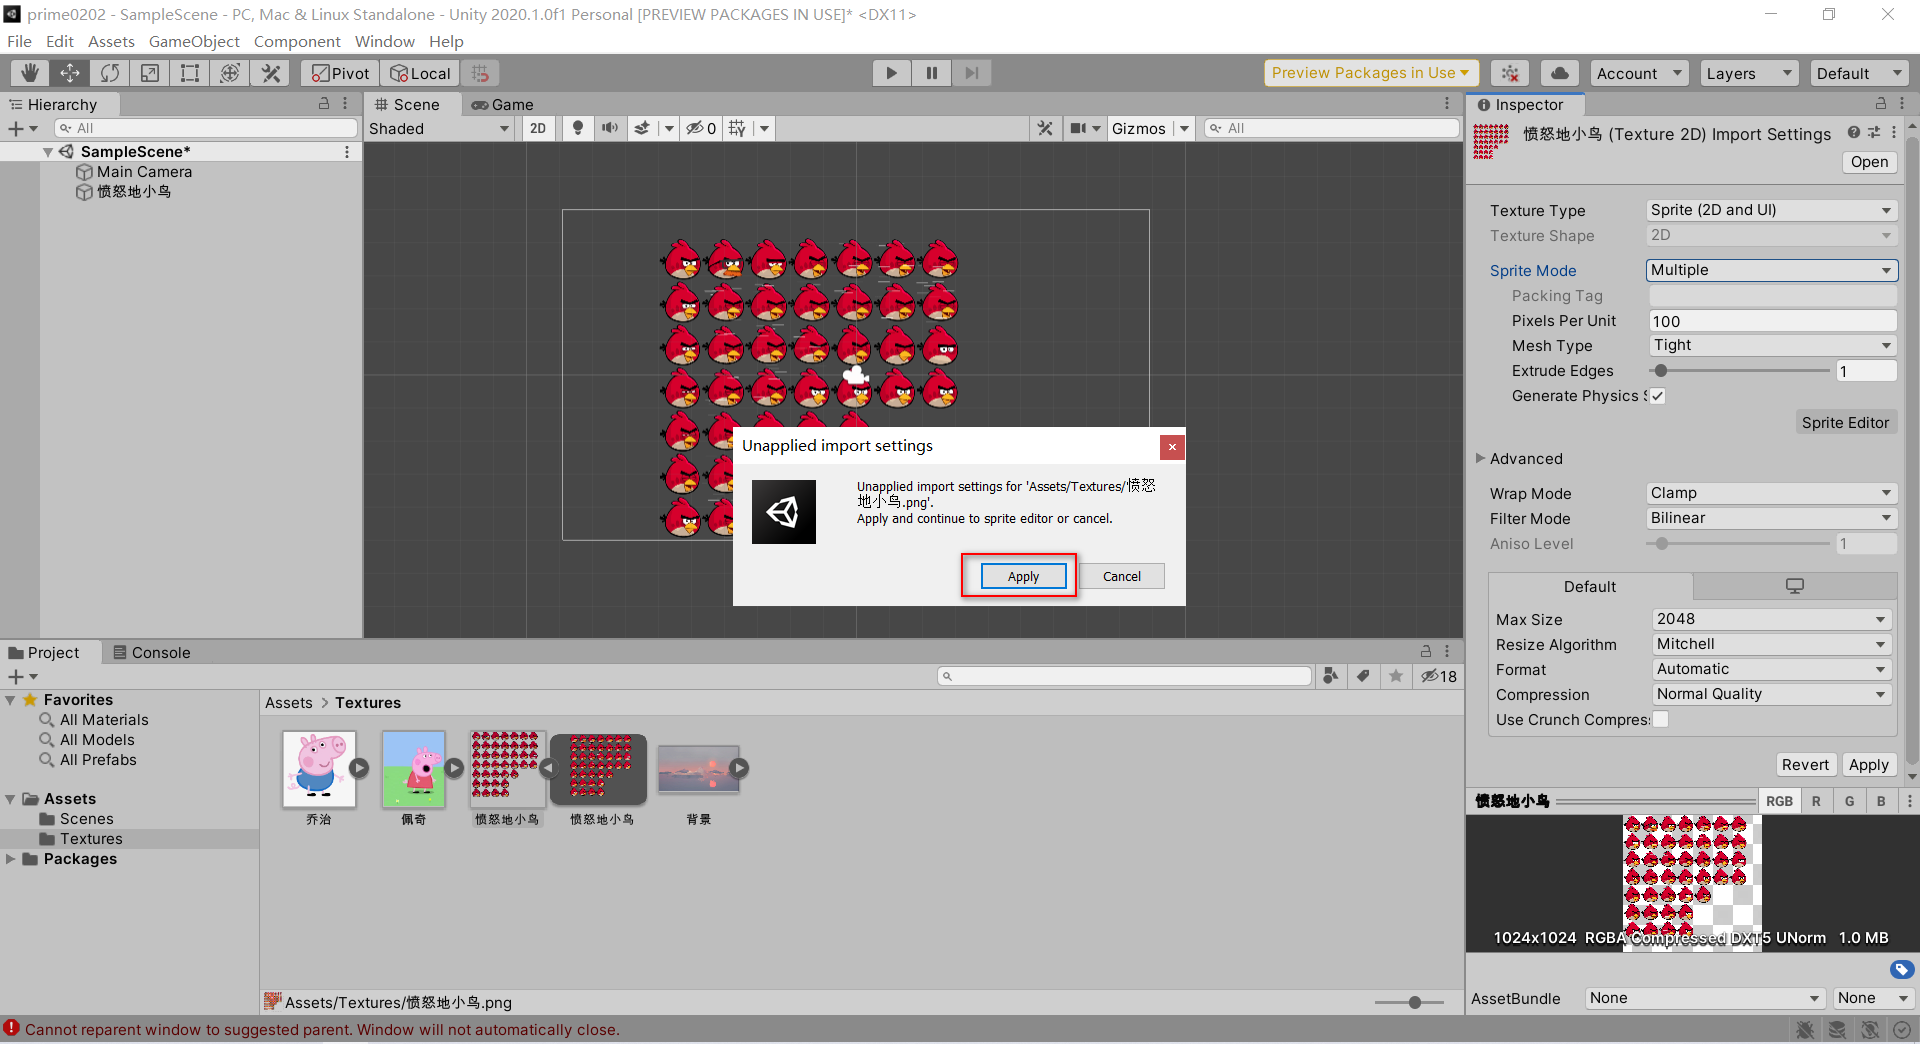Open the Window menu

[x=384, y=41]
